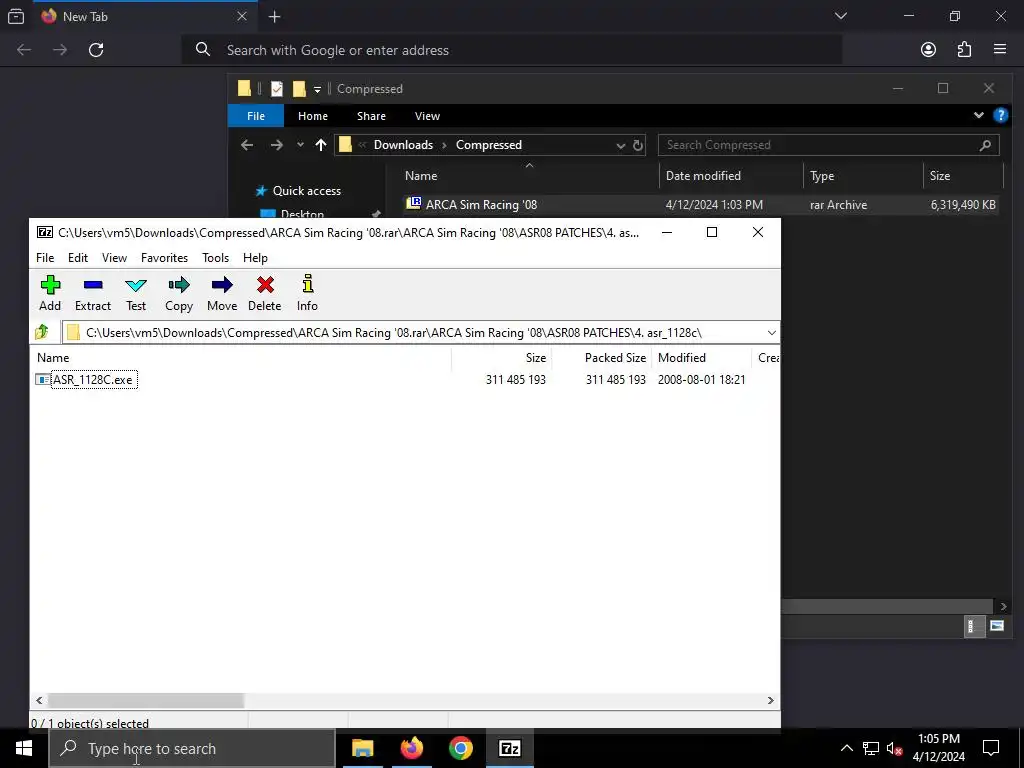Click Explorer up-folder arrow
Image resolution: width=1024 pixels, height=768 pixels.
pyautogui.click(x=321, y=145)
